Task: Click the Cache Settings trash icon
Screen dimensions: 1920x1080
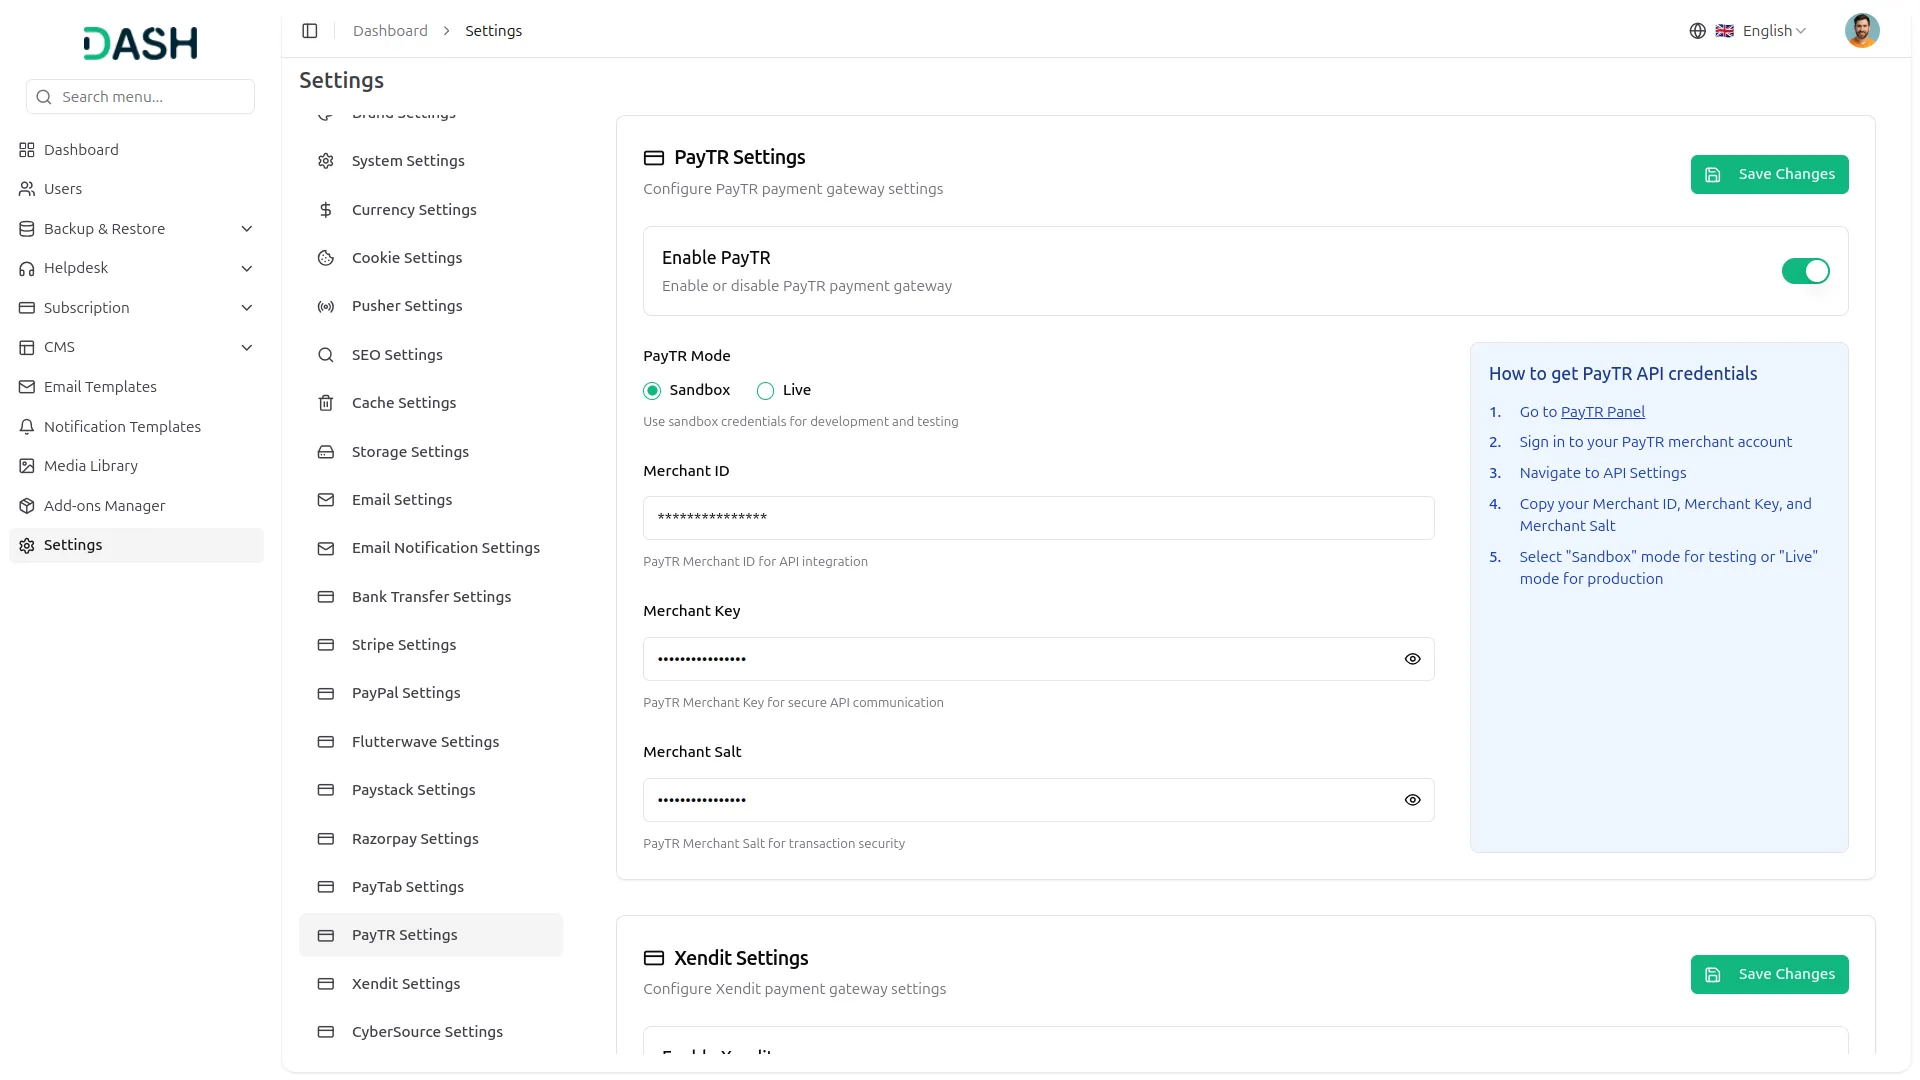Action: (326, 403)
